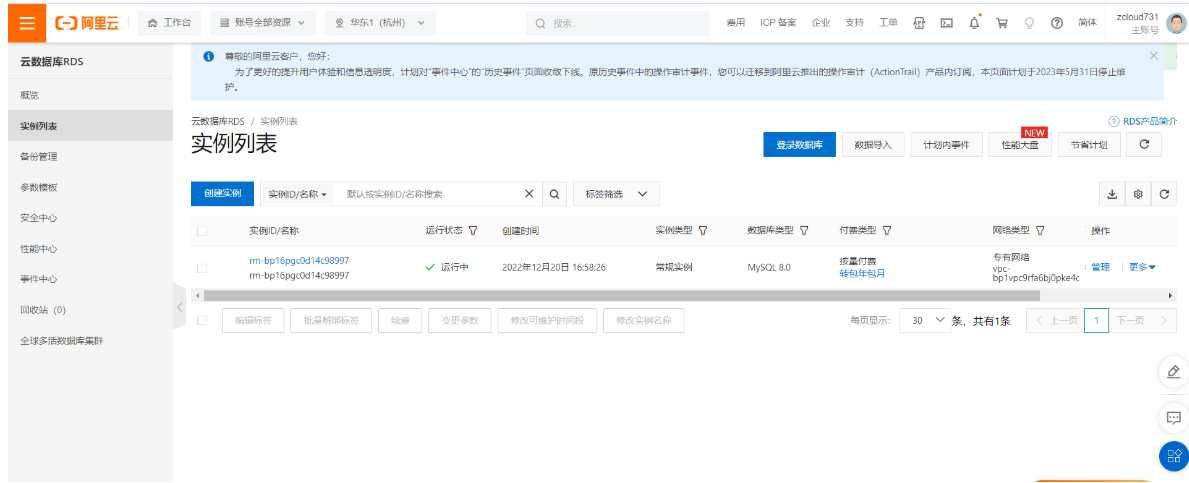Click the refresh button next to 节省计划
This screenshot has width=1189, height=483.
(1144, 144)
